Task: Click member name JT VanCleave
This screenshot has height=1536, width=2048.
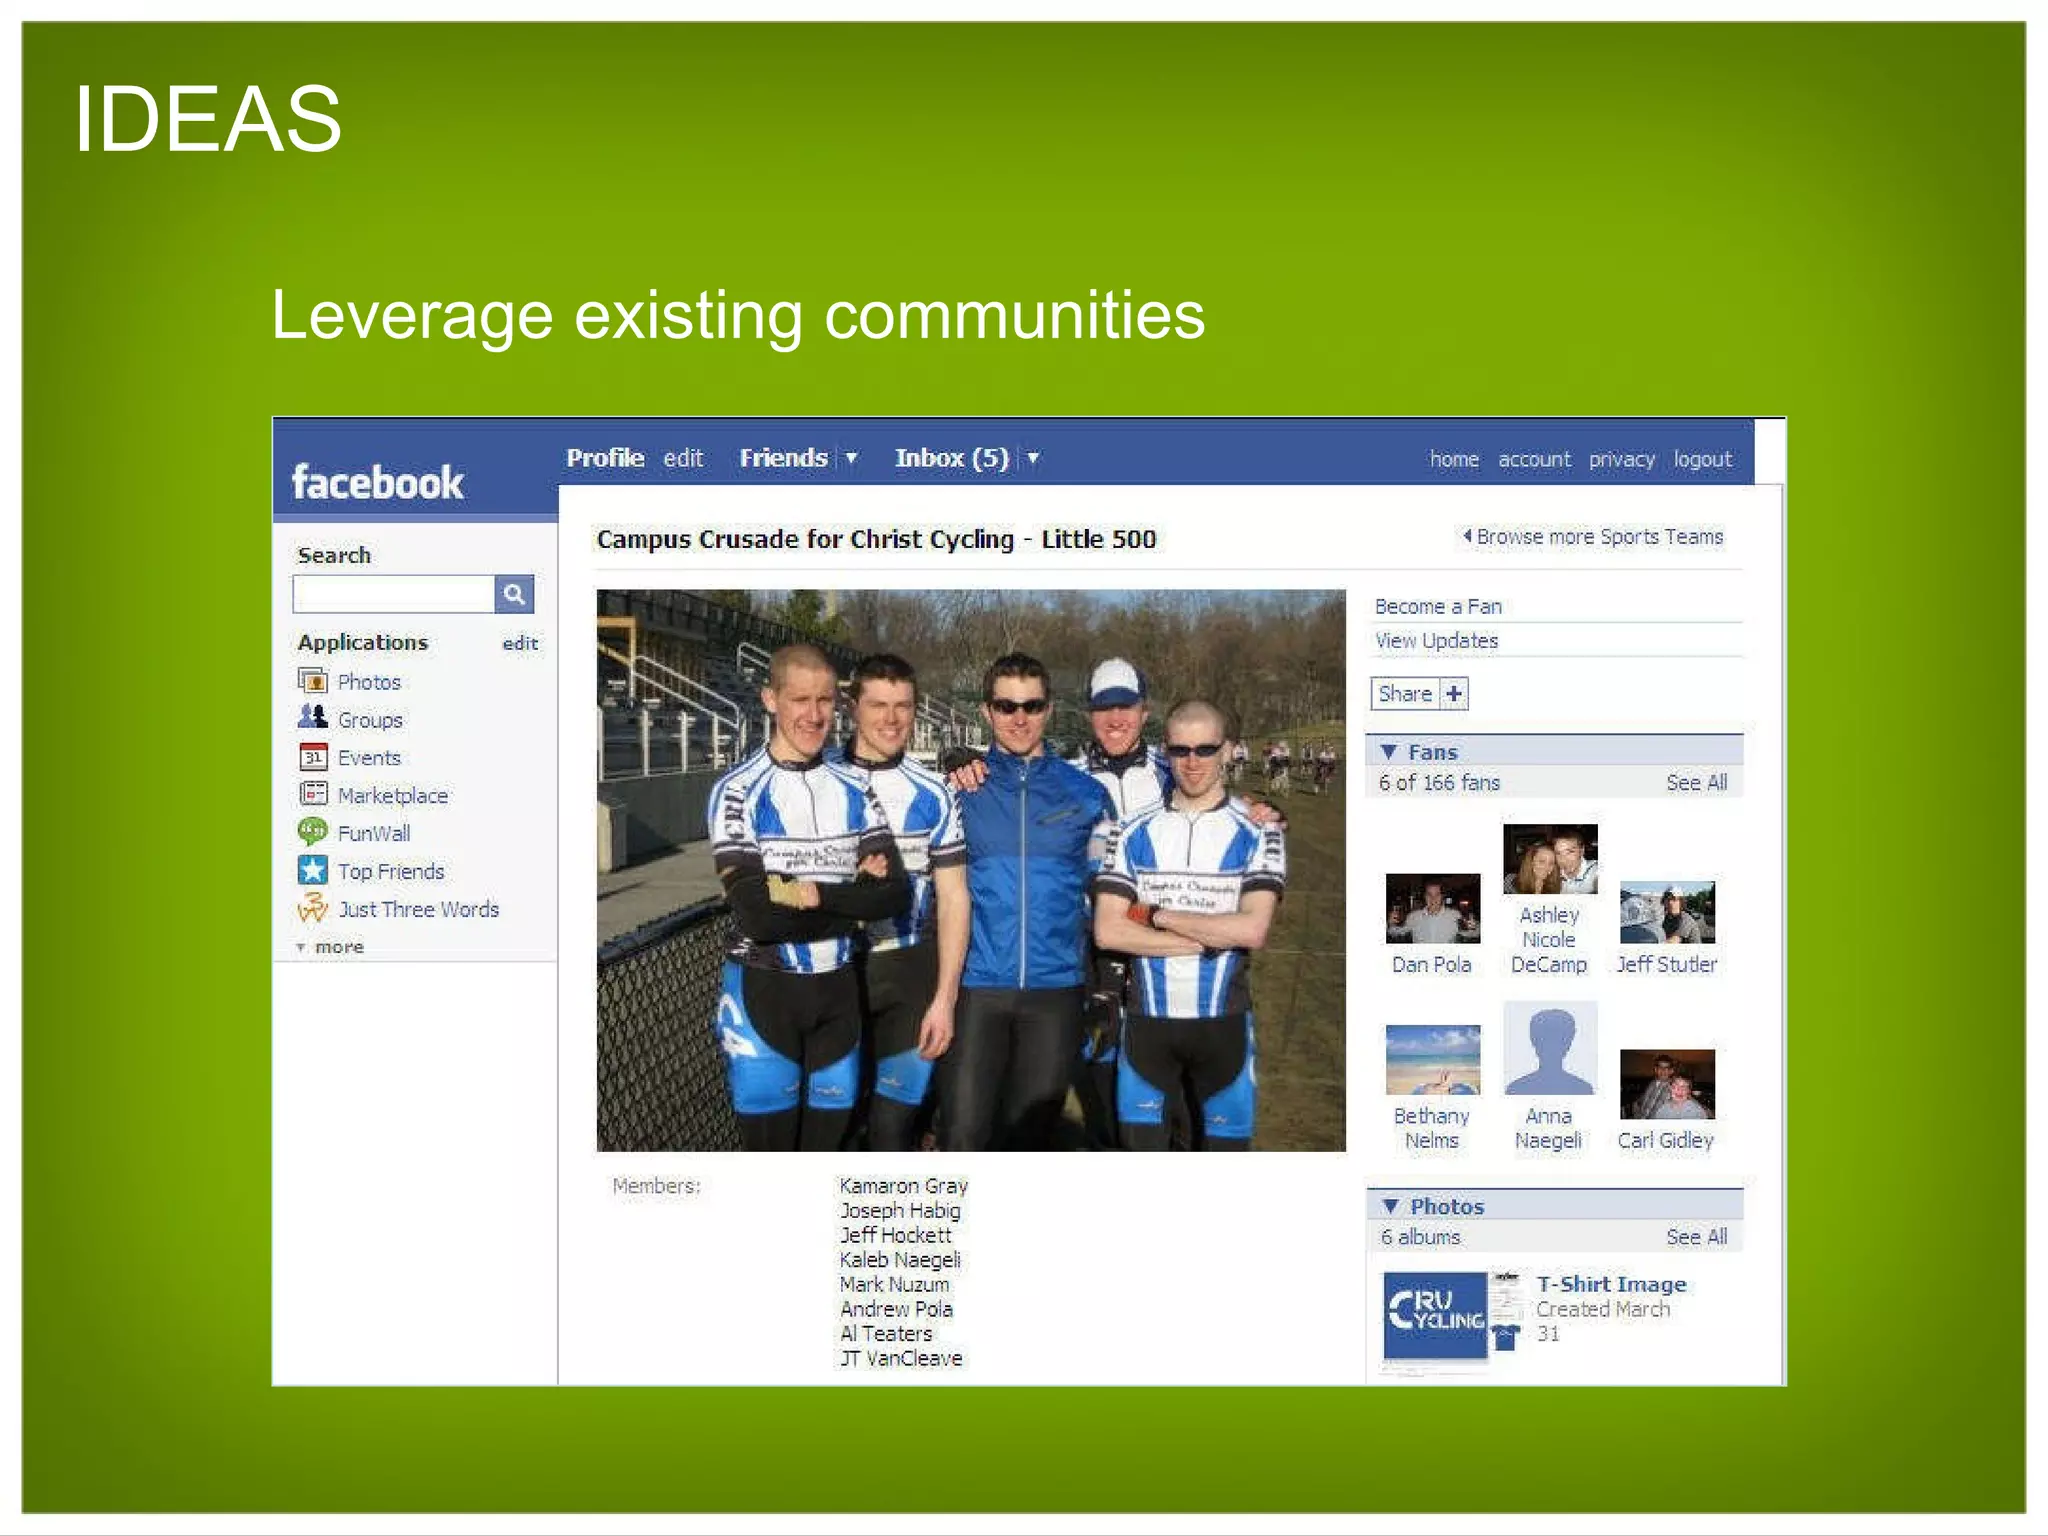Action: click(x=901, y=1358)
